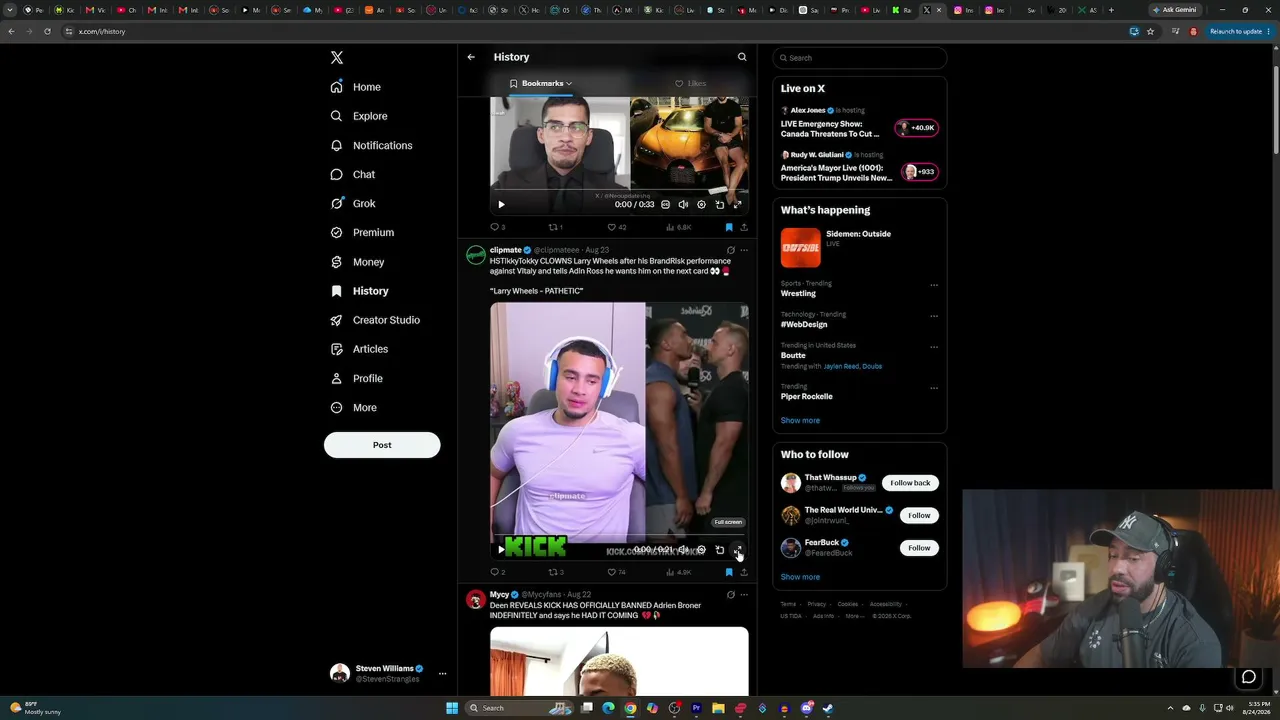Open more options for Piper Rockelle trend

(x=934, y=388)
